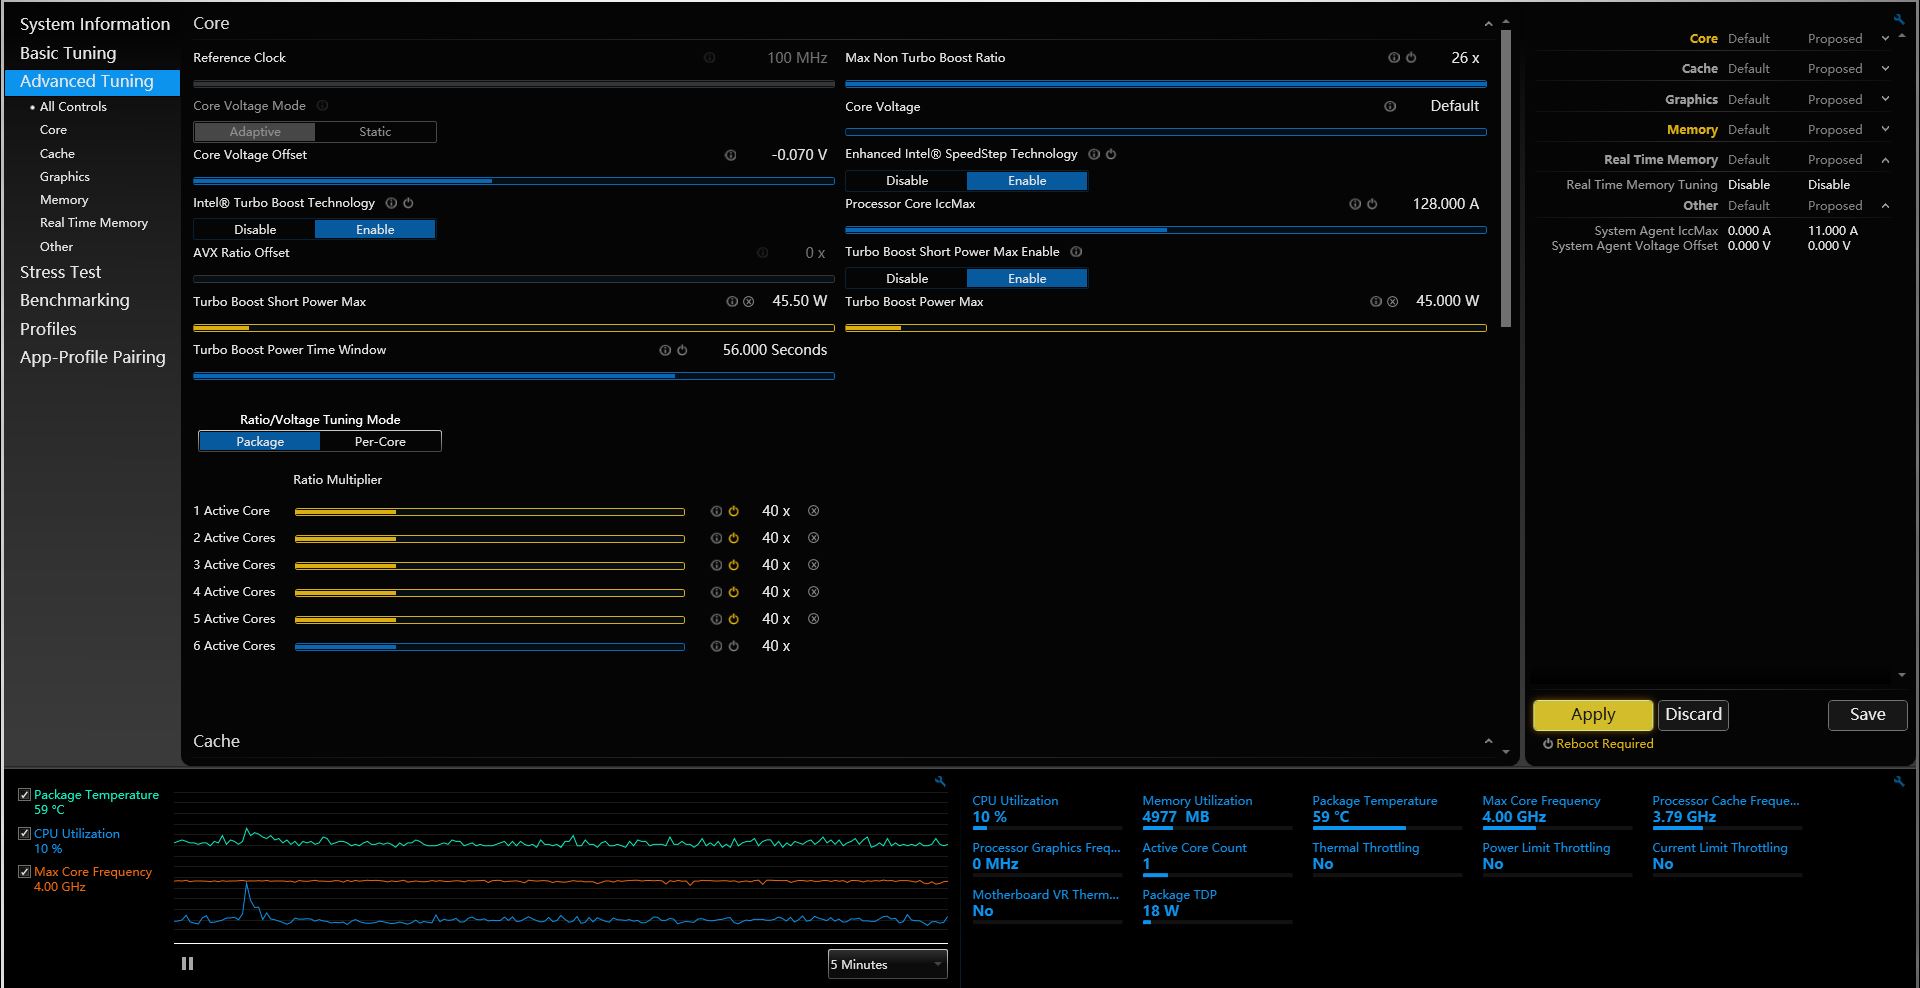Open the Stress Test section
Viewport: 1920px width, 988px height.
tap(61, 272)
